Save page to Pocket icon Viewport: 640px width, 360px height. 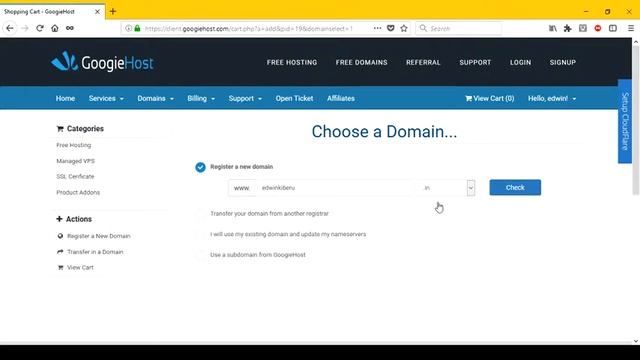[391, 28]
